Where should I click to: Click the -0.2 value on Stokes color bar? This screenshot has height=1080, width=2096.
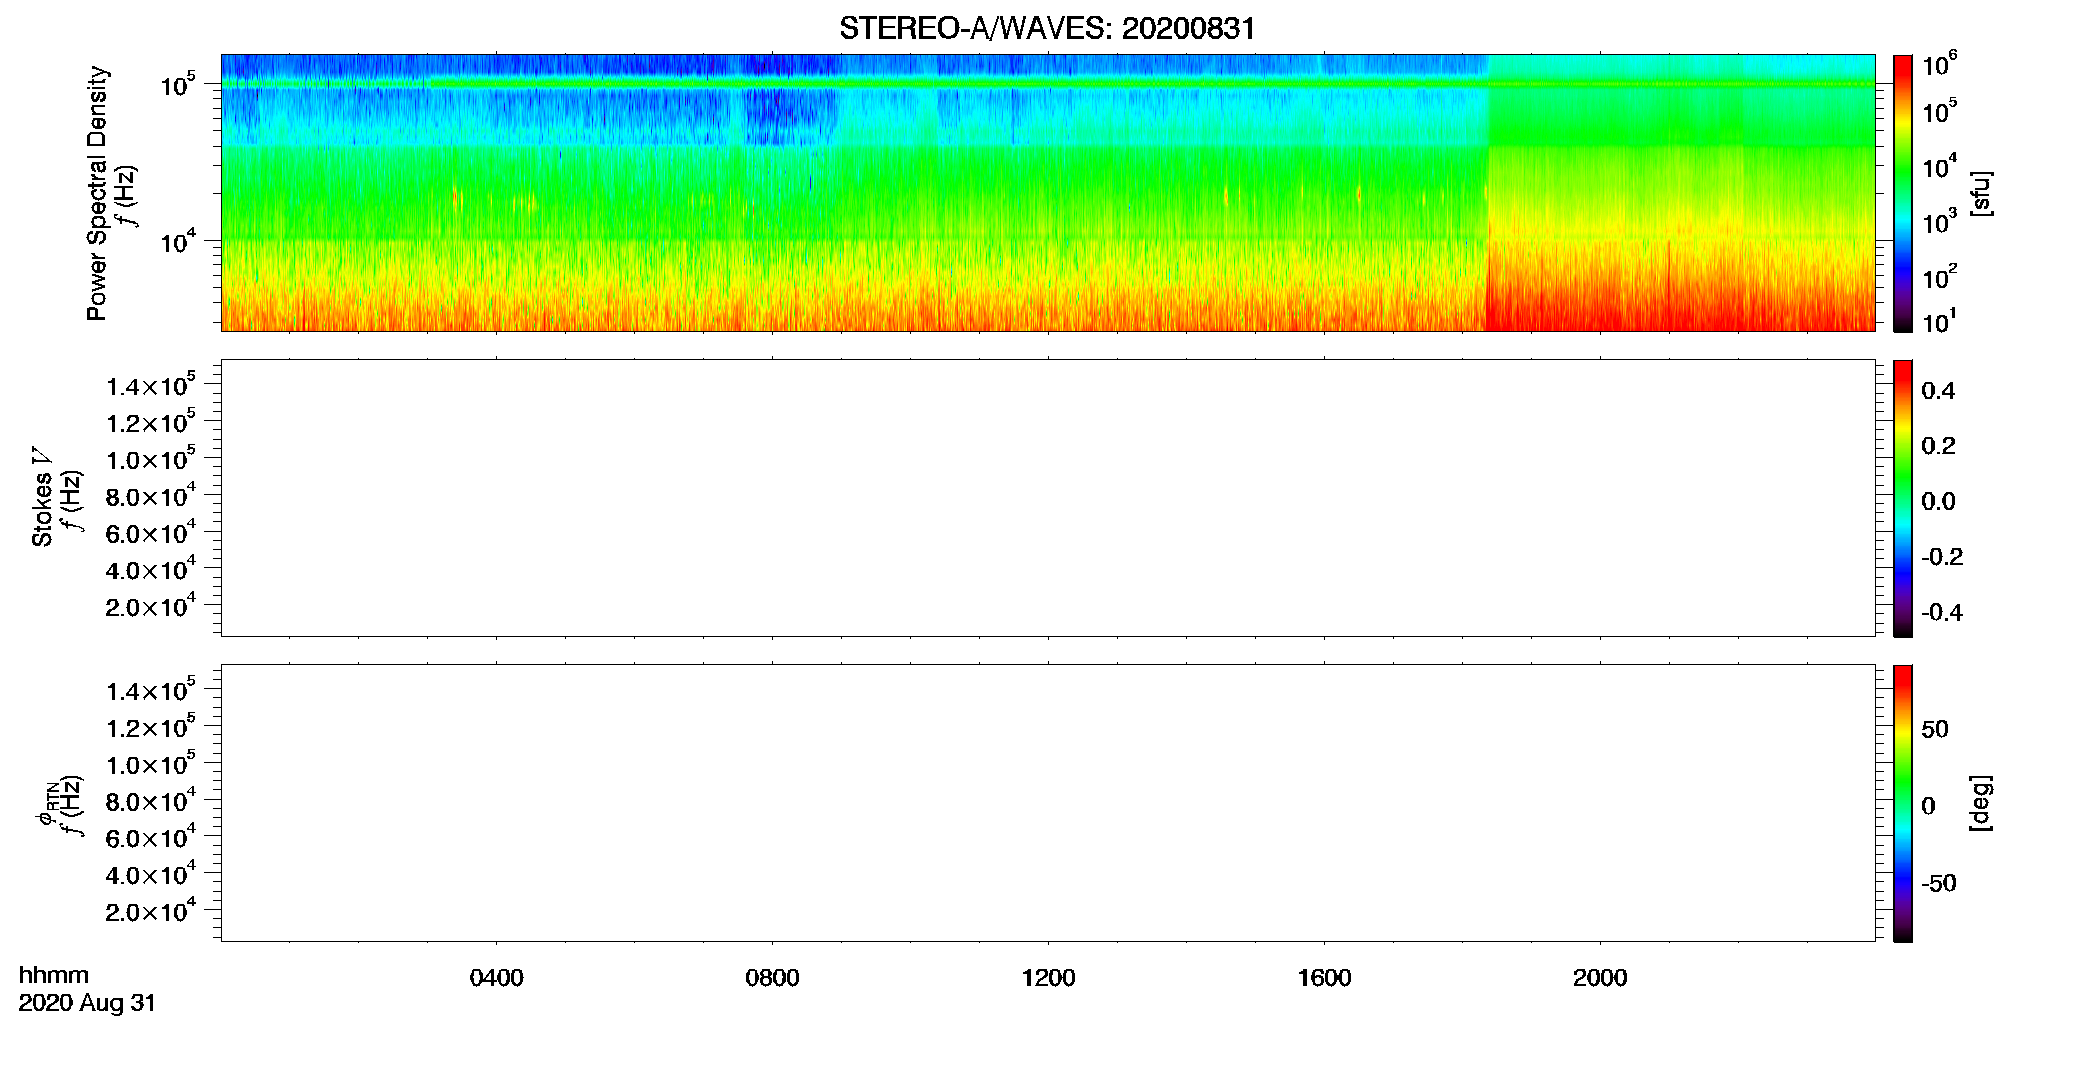click(1941, 557)
